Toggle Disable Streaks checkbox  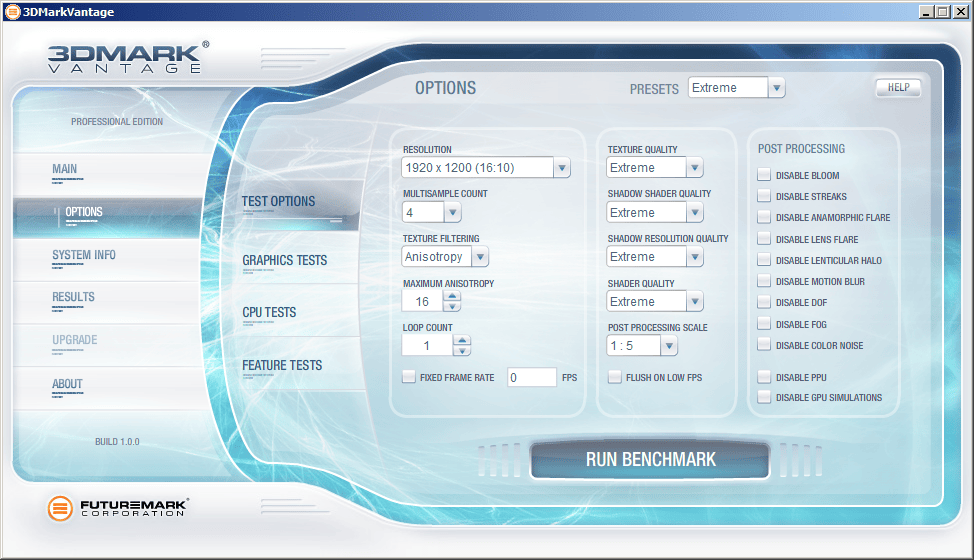(x=764, y=196)
